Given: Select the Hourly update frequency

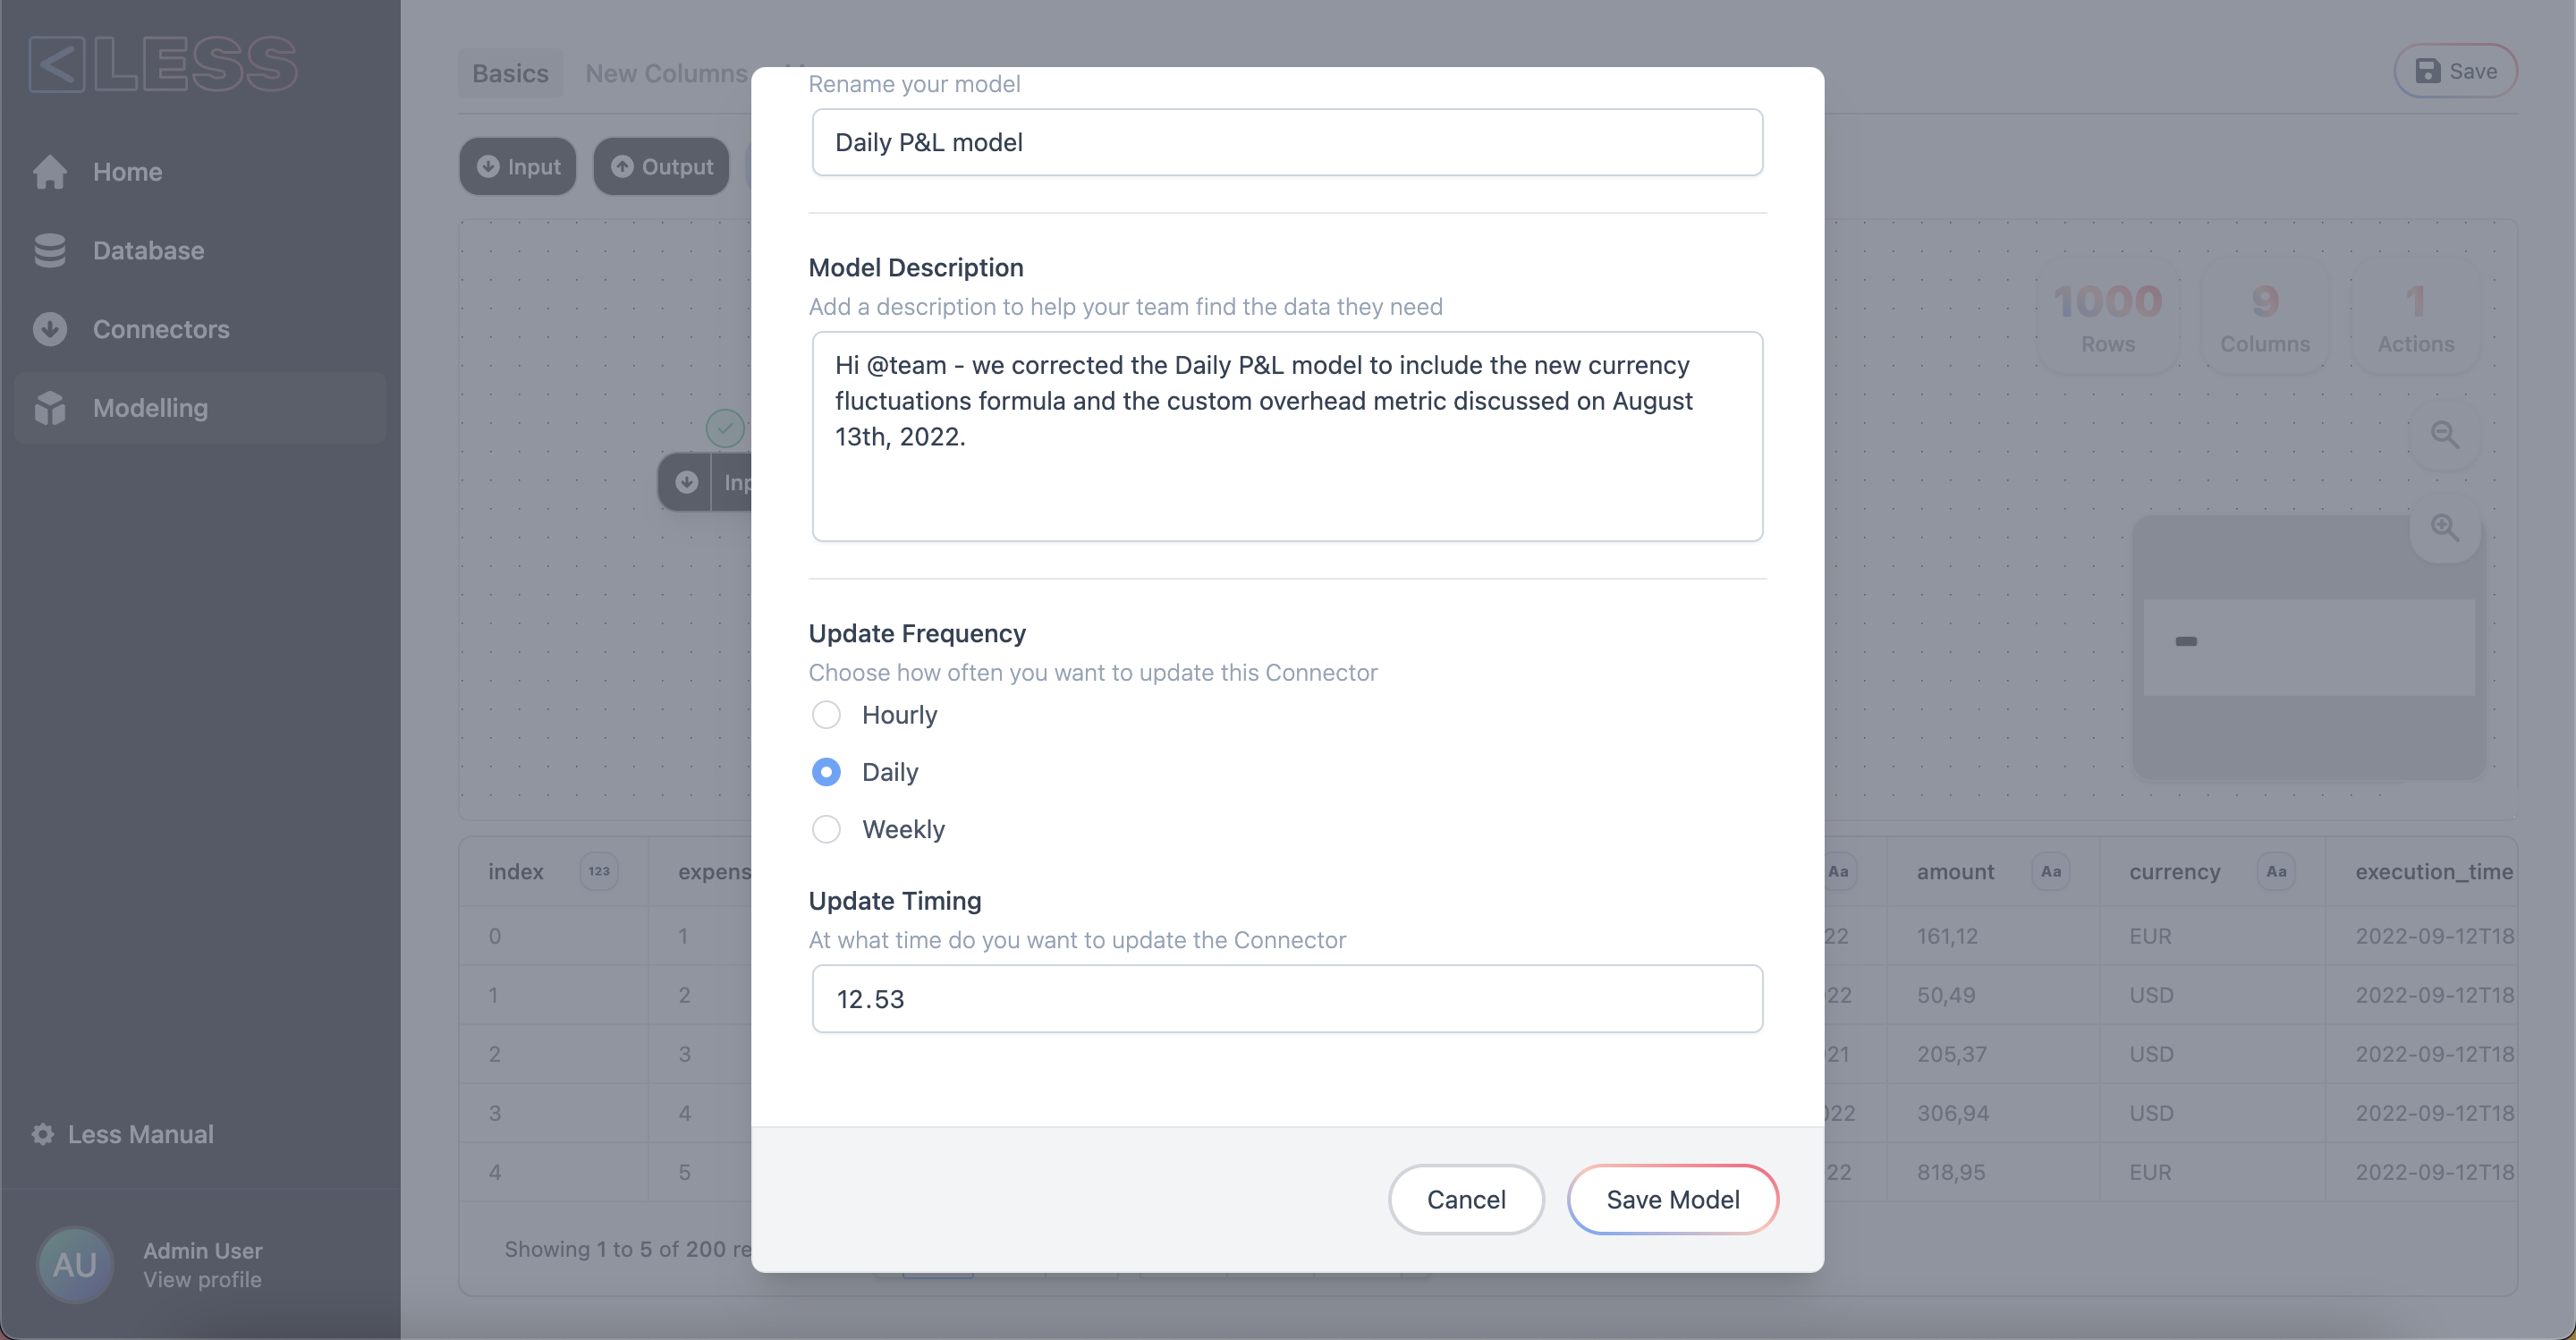Looking at the screenshot, I should (x=826, y=715).
